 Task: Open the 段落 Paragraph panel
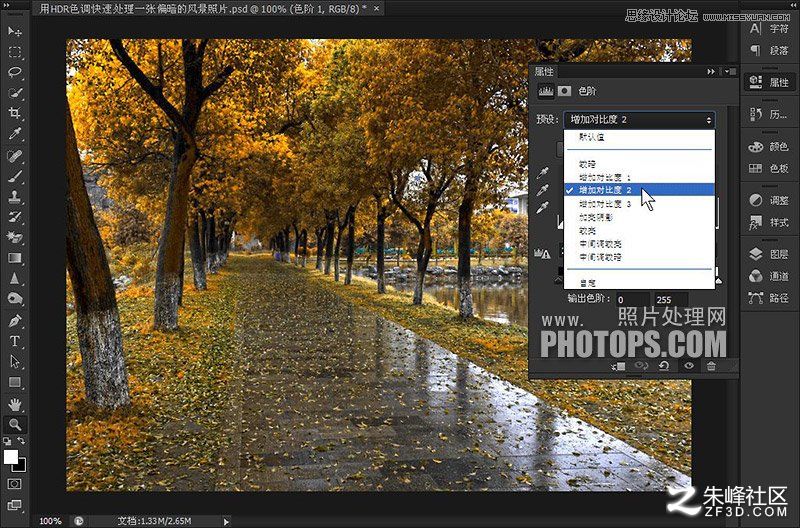pos(769,51)
